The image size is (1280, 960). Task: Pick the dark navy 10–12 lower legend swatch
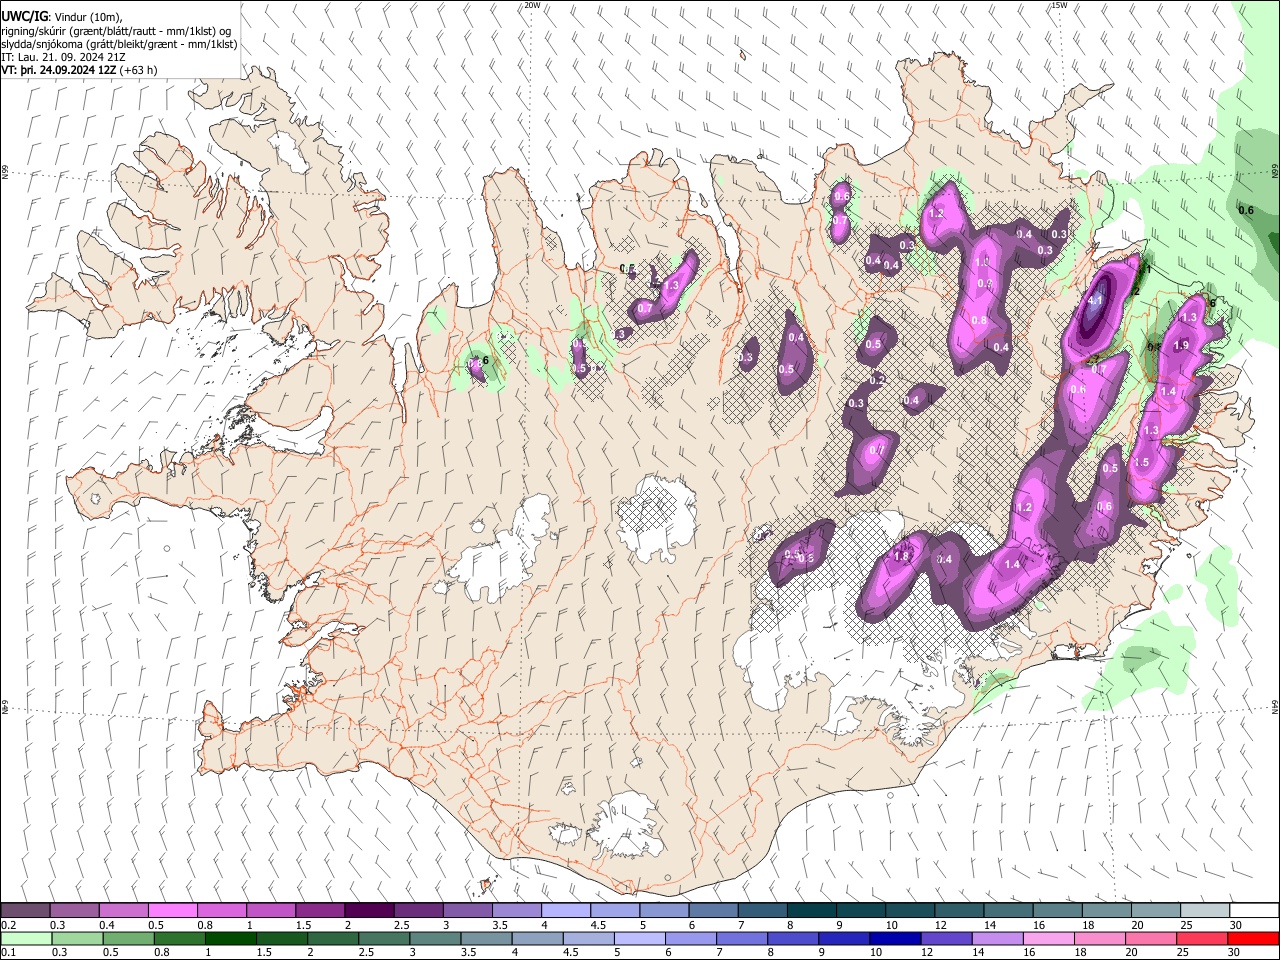tap(895, 938)
